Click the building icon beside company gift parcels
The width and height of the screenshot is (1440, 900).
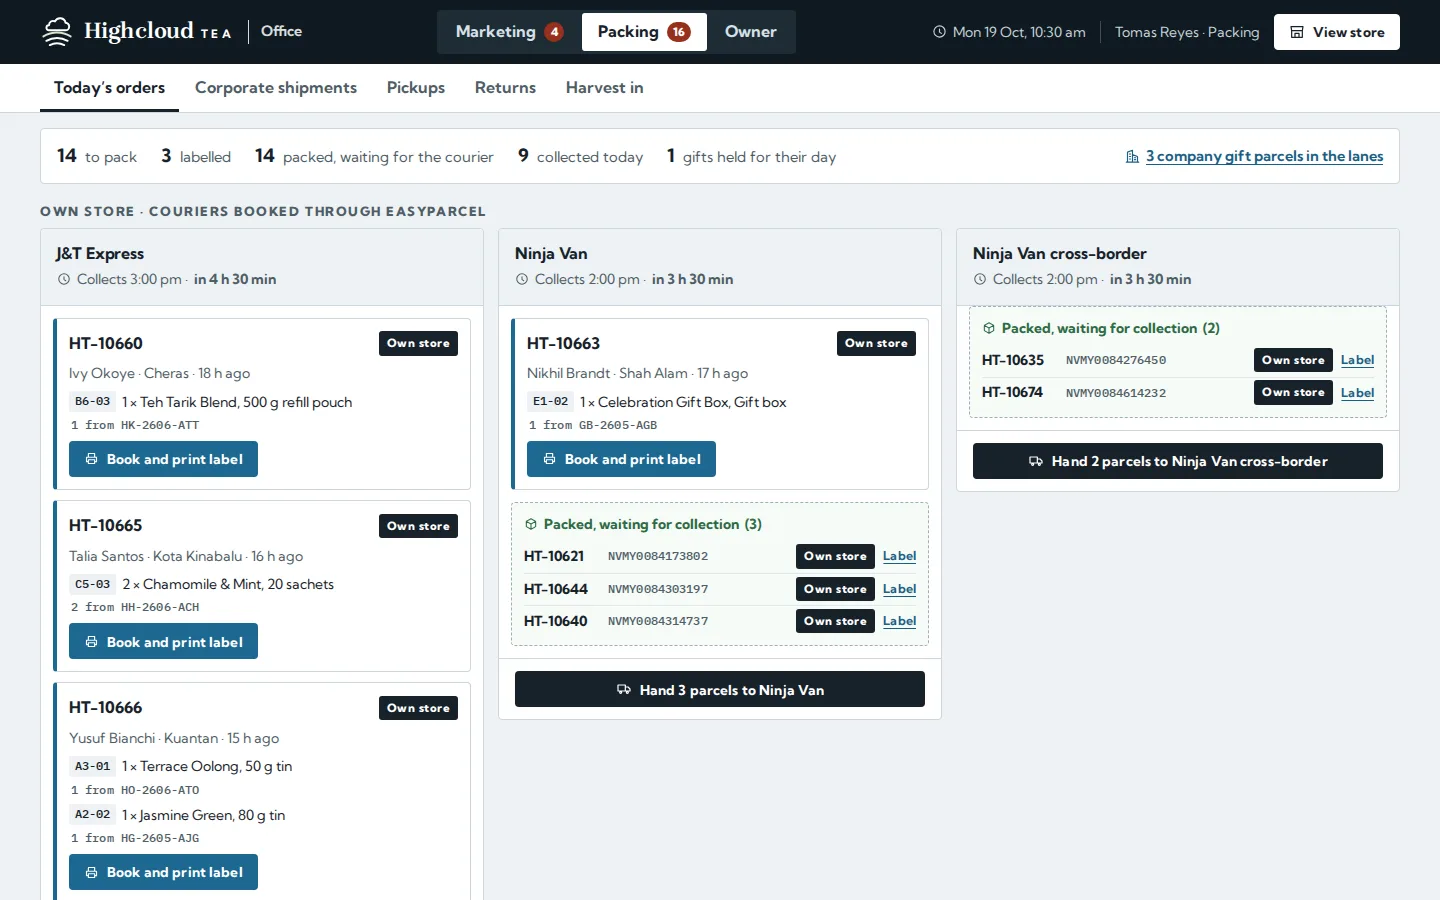(1132, 157)
